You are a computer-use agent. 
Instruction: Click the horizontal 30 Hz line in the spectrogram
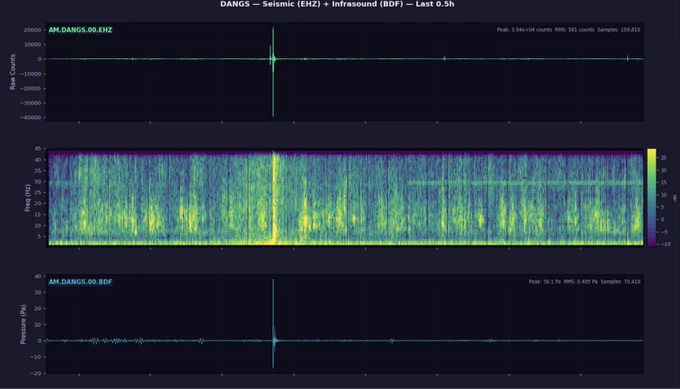(x=525, y=183)
